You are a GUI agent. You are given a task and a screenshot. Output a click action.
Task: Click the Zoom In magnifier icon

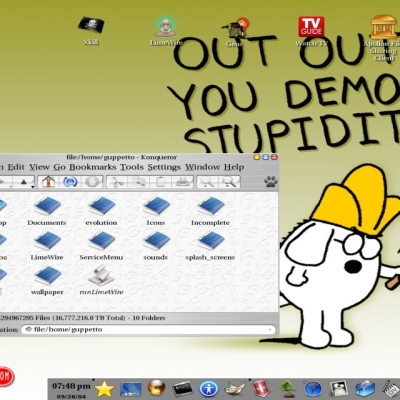point(207,182)
